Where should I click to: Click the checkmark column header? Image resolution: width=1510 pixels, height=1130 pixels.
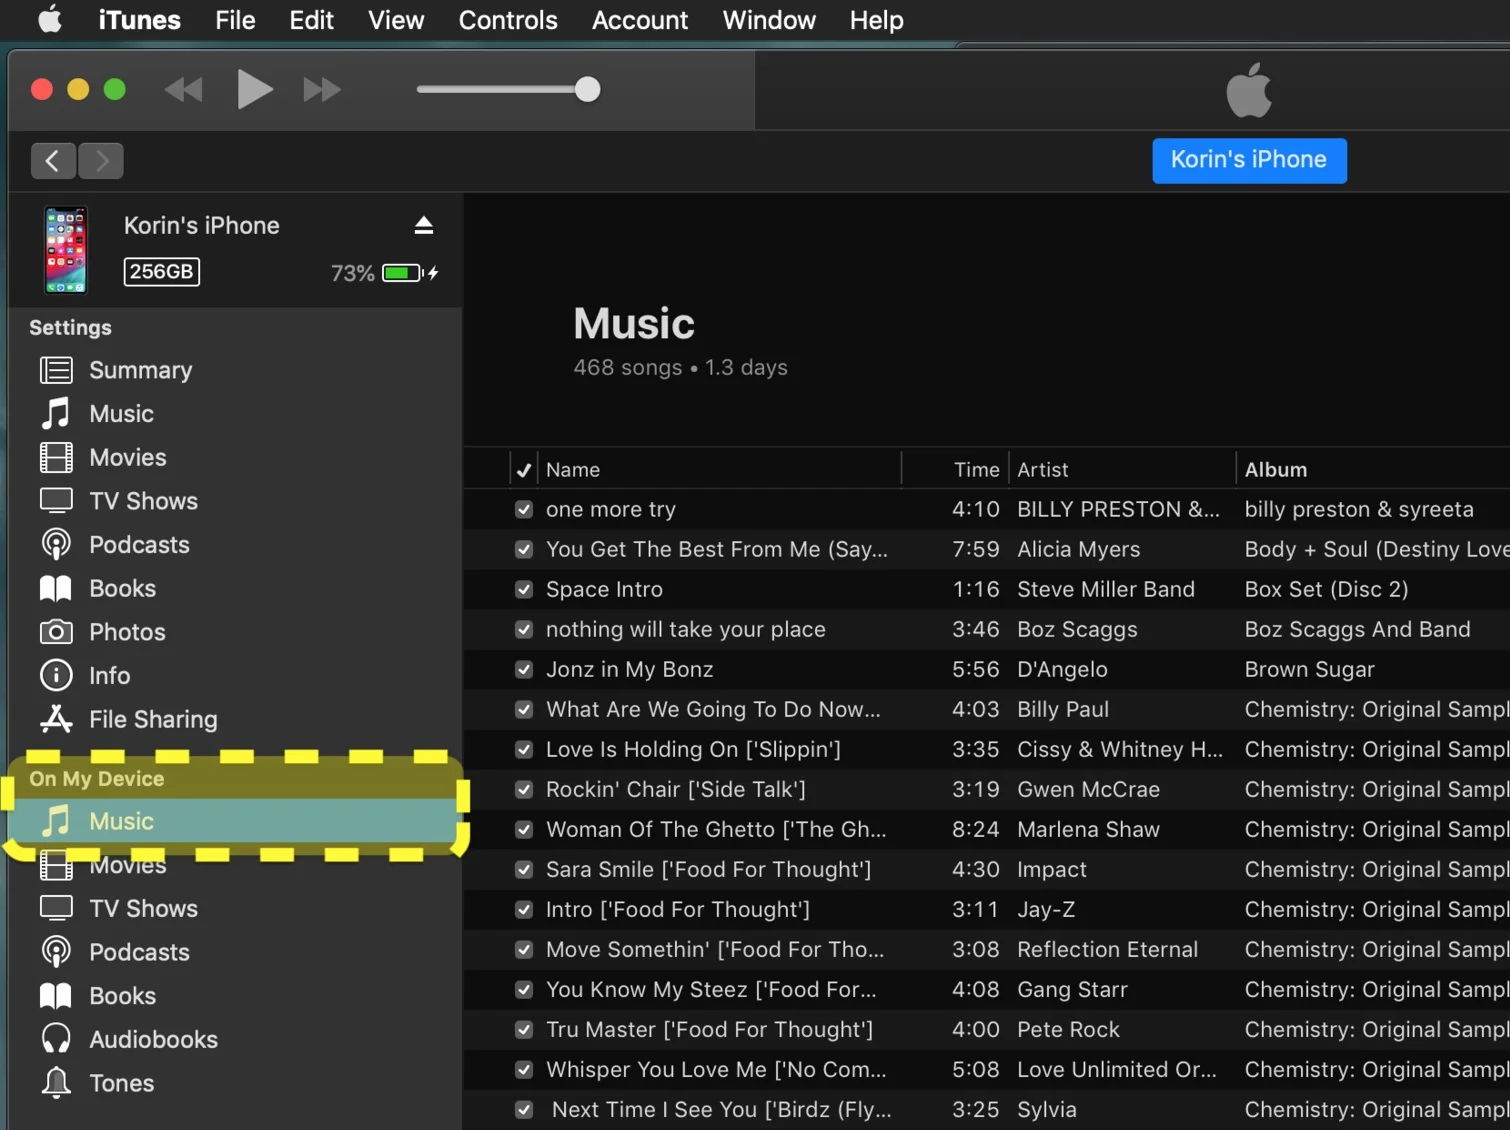click(x=523, y=469)
